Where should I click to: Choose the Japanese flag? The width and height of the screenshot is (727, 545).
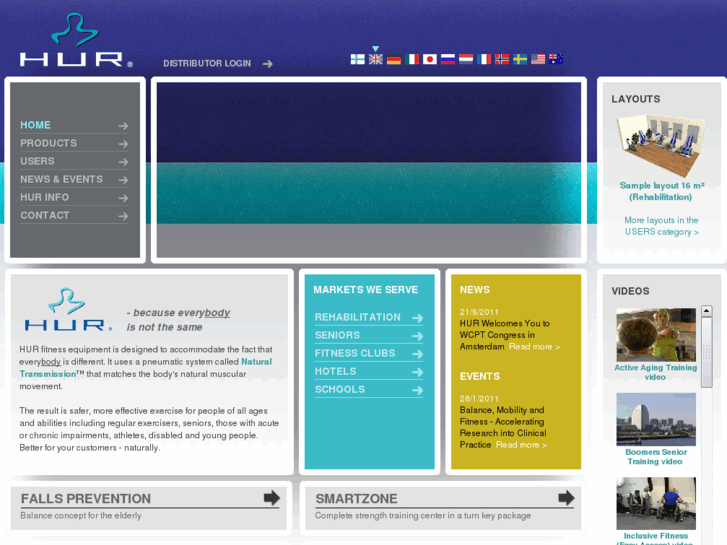430,59
